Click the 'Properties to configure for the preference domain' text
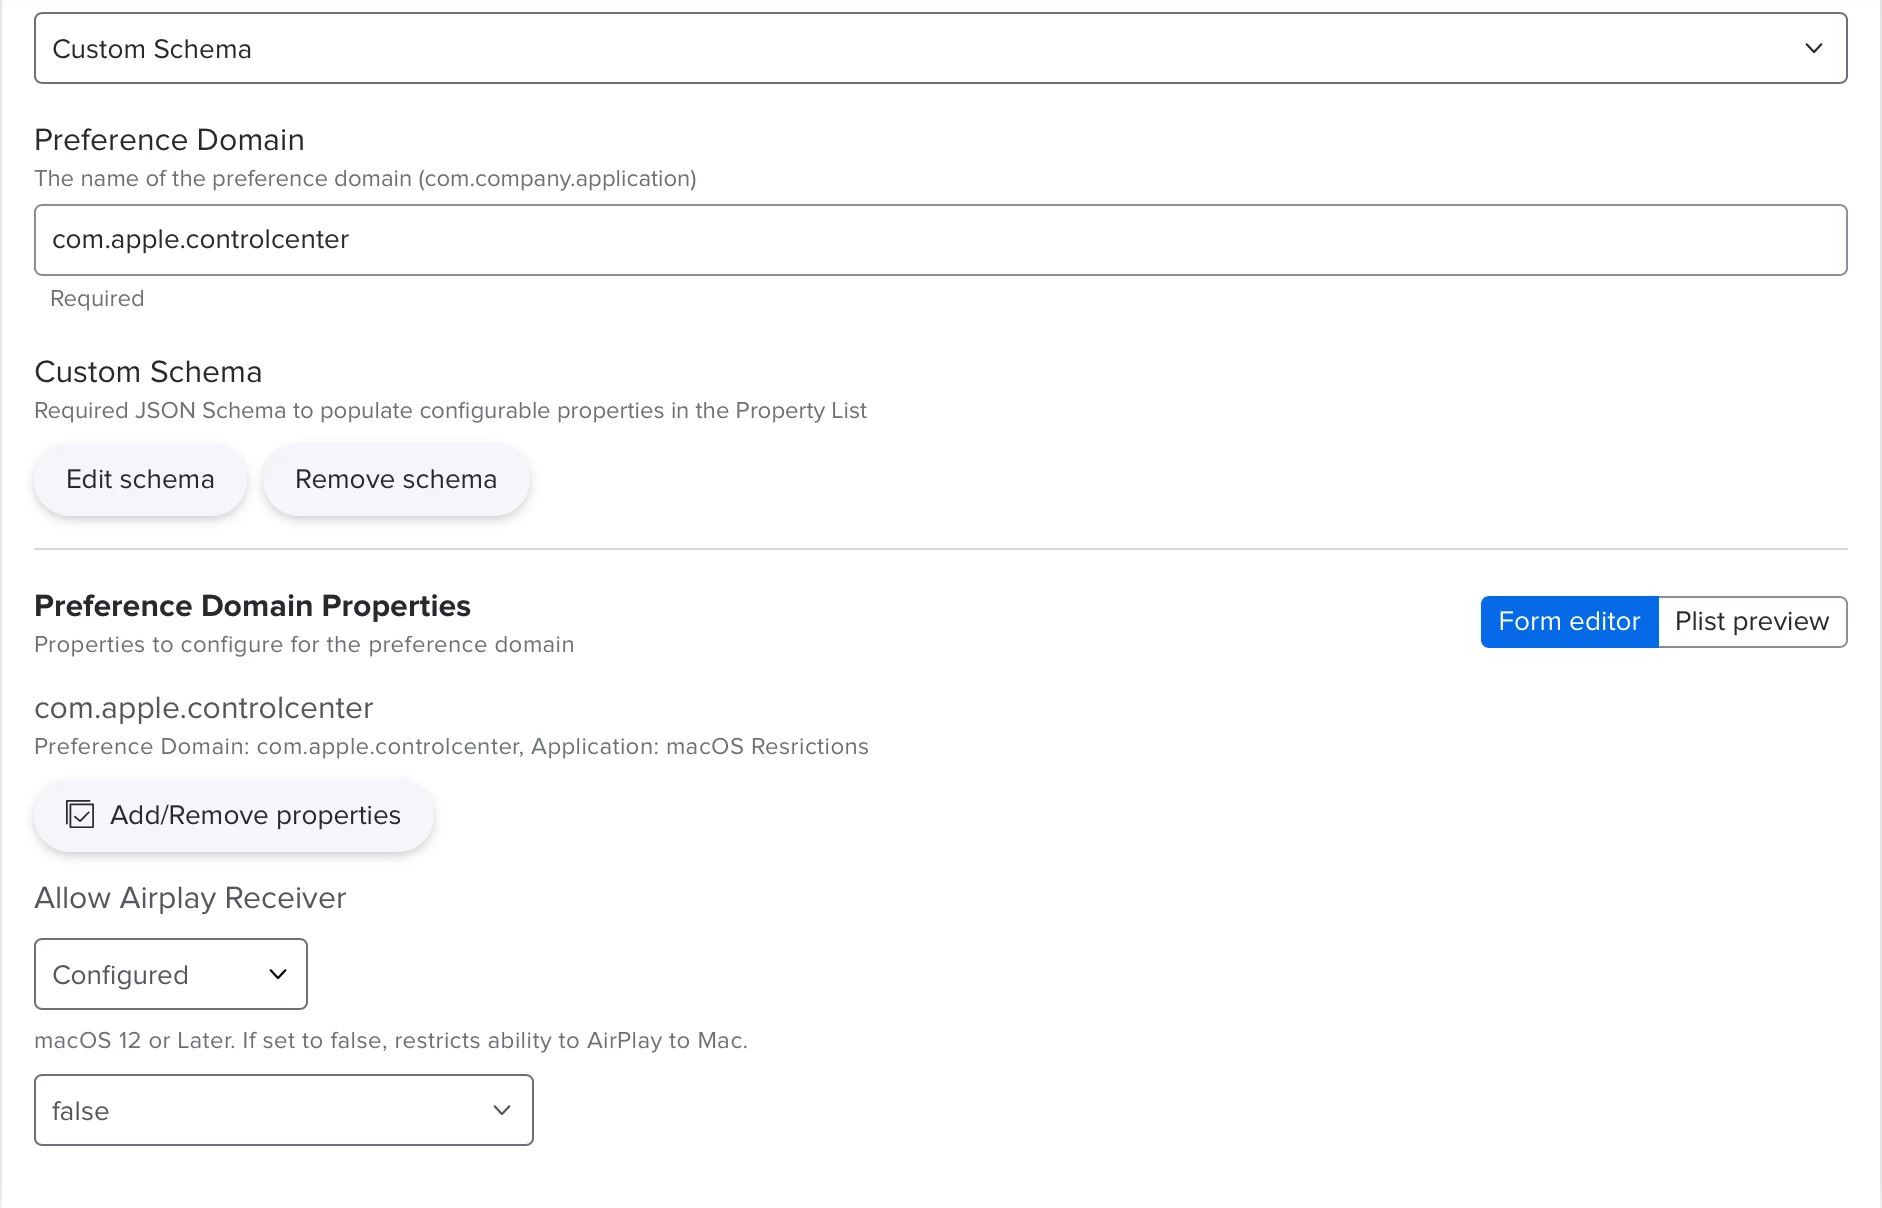The image size is (1882, 1208). pyautogui.click(x=304, y=645)
